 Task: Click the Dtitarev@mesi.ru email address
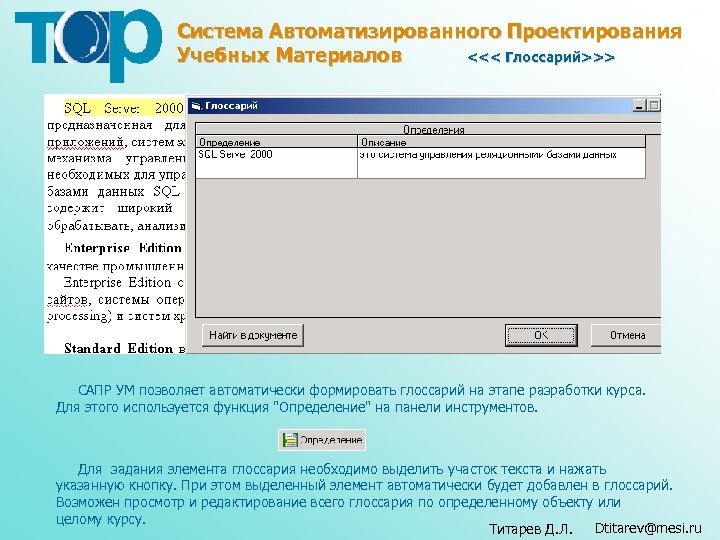(648, 528)
